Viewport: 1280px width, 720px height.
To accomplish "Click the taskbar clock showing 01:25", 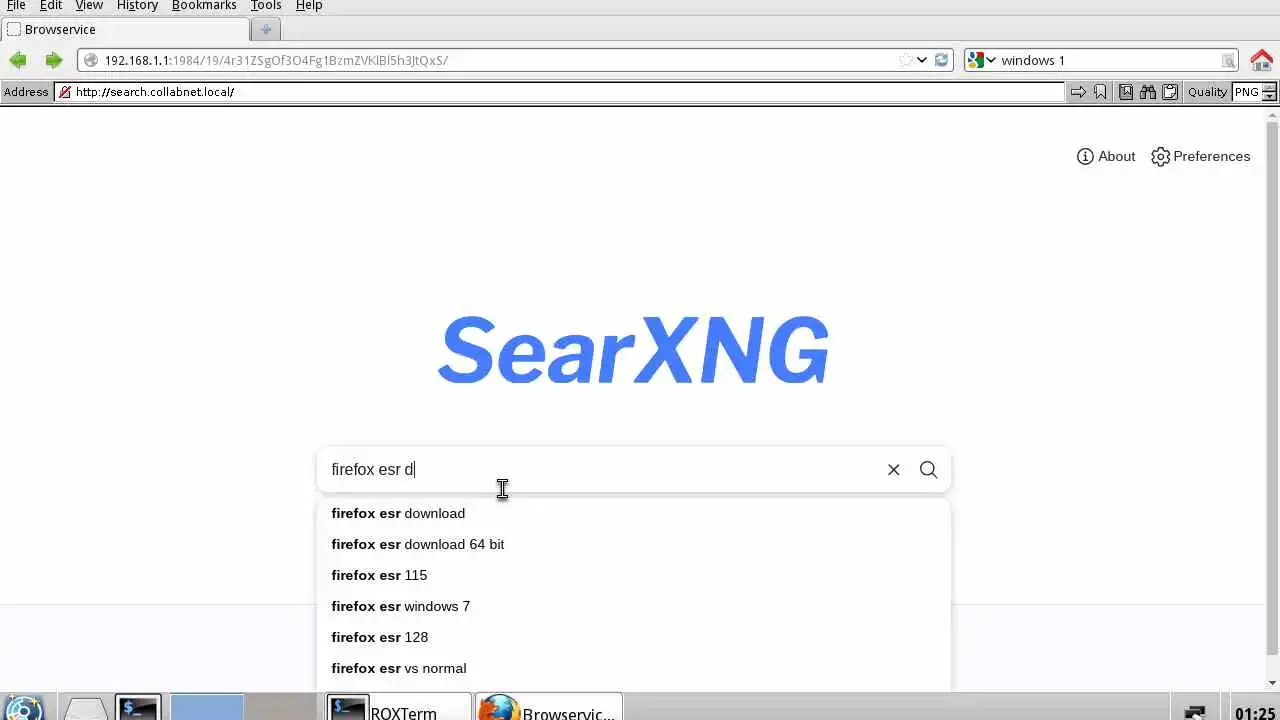I will point(1254,713).
